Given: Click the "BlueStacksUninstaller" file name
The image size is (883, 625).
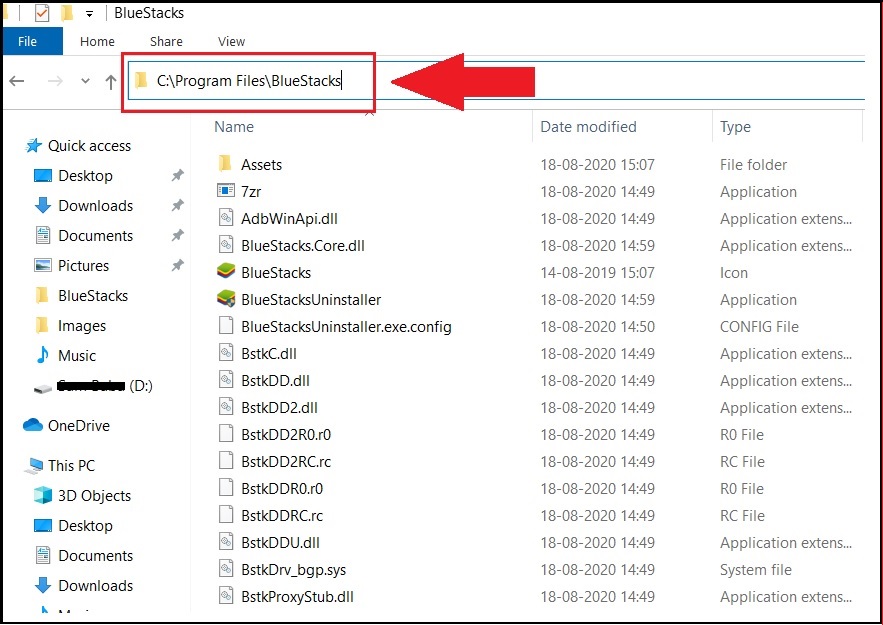Looking at the screenshot, I should pos(311,300).
